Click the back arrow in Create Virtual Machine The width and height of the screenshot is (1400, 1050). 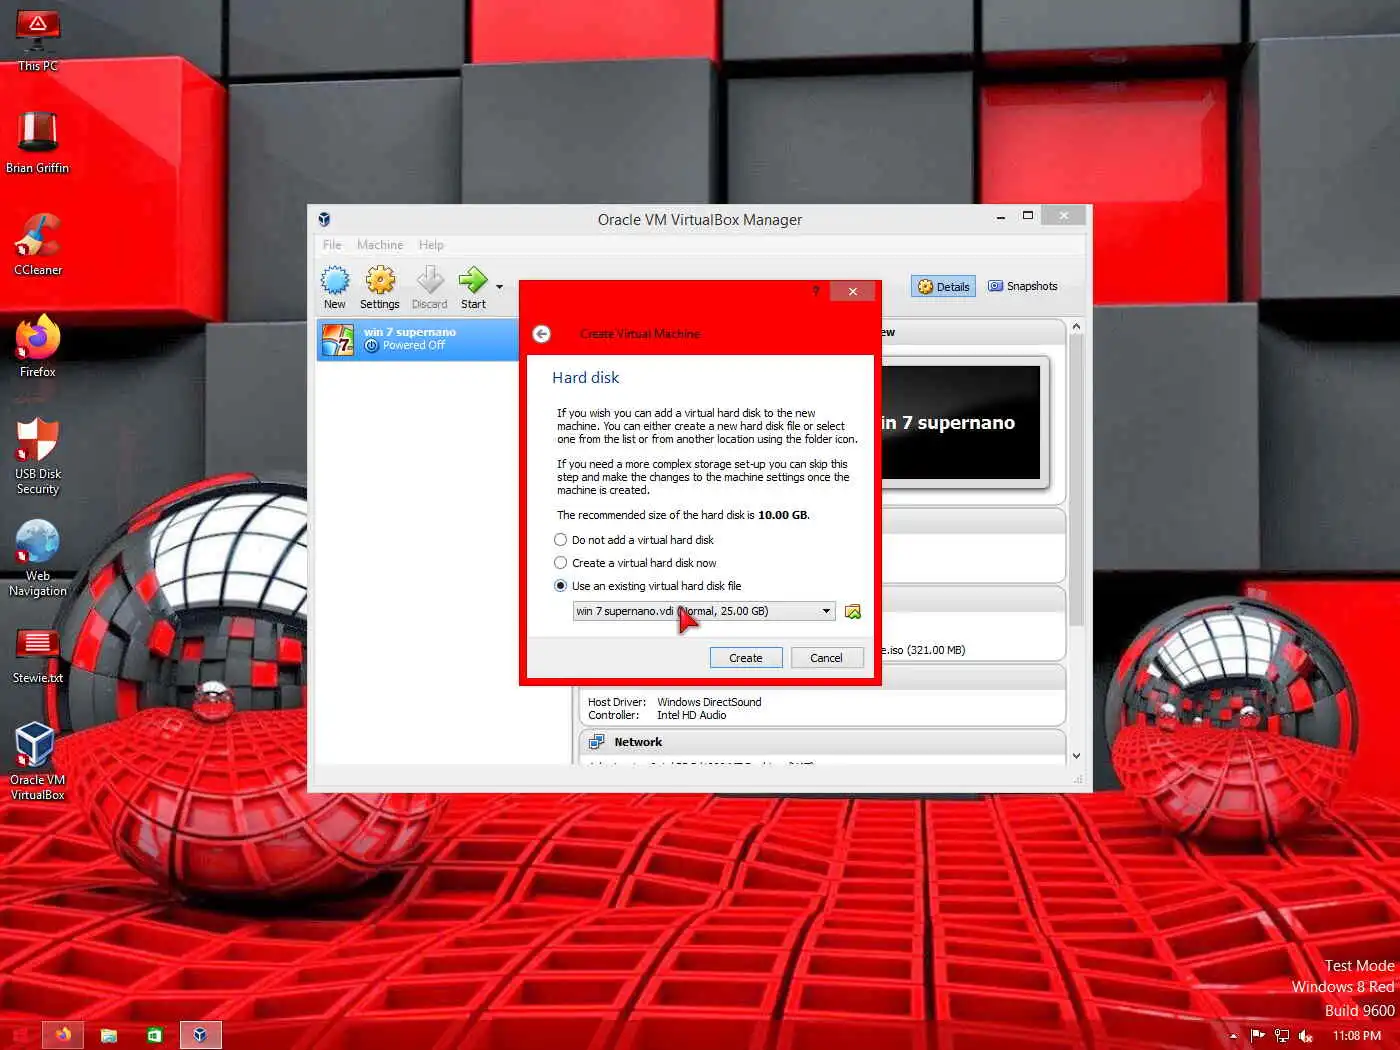(x=541, y=334)
